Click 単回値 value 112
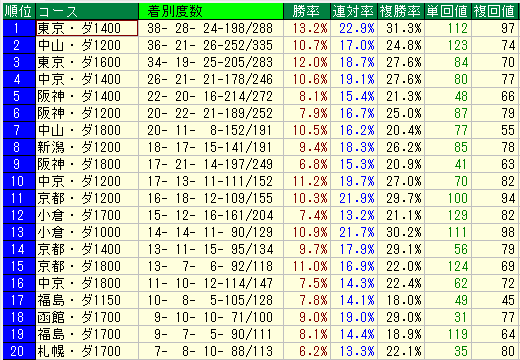520x360 pixels. [x=448, y=28]
